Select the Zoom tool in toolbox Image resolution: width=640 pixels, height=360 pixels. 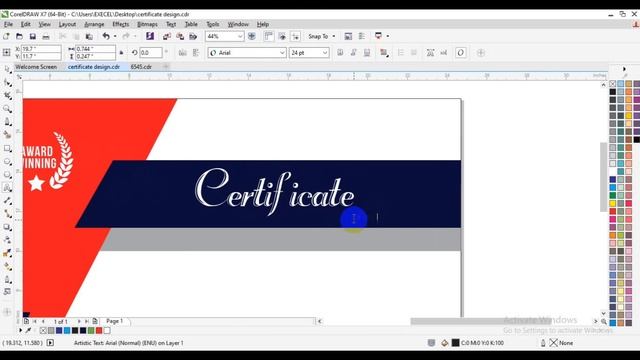[x=7, y=109]
